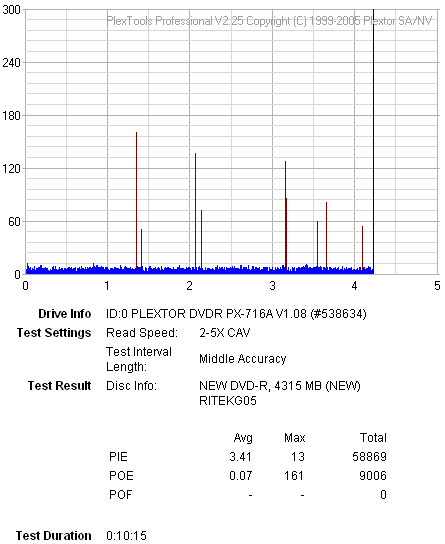
Task: Click the black vertical end-of-disc line
Action: coord(373,142)
